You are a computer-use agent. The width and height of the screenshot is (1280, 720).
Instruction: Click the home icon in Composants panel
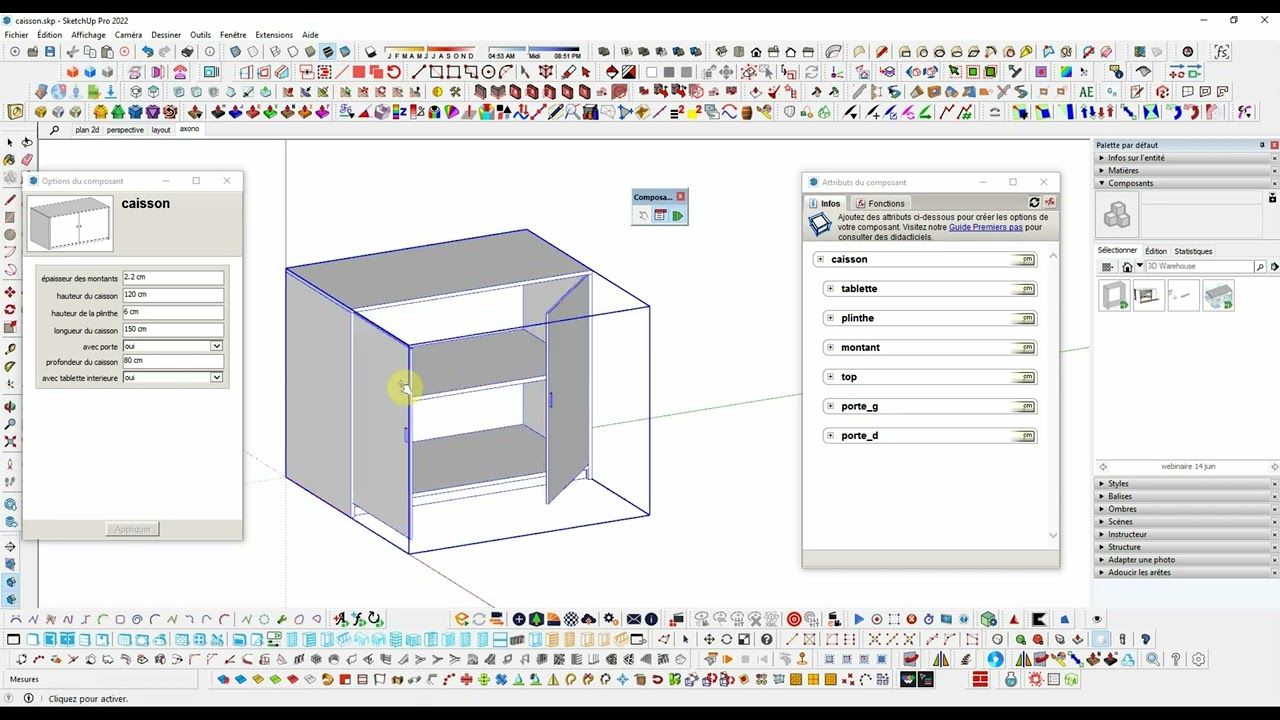pyautogui.click(x=1127, y=267)
